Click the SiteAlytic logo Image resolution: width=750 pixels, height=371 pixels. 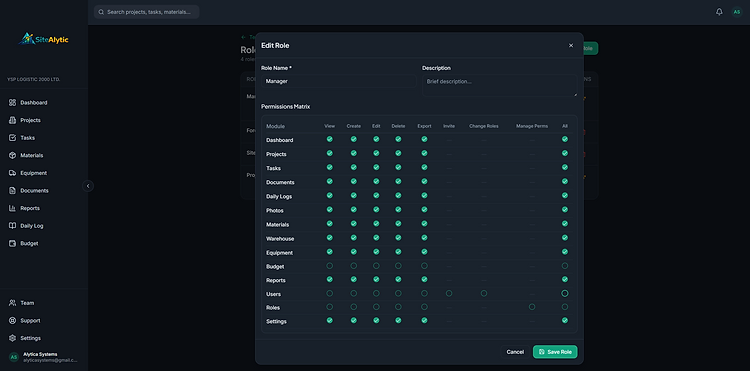[44, 39]
